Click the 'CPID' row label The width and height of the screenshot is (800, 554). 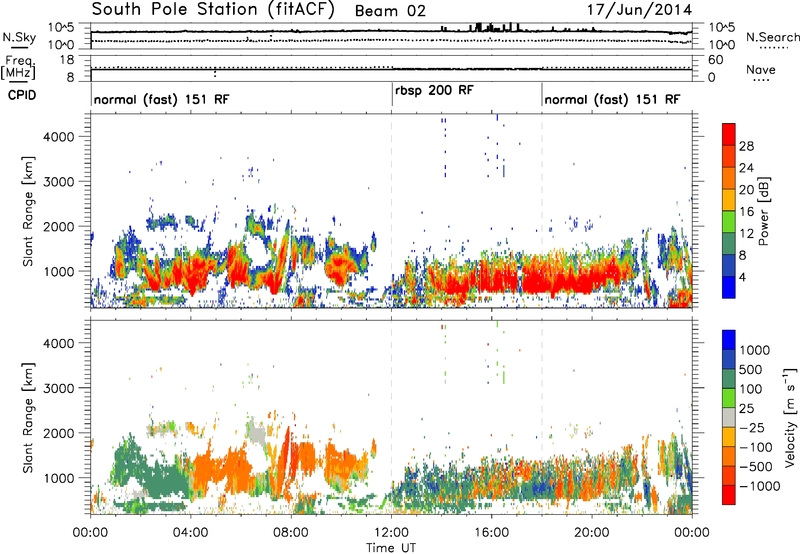pyautogui.click(x=22, y=95)
